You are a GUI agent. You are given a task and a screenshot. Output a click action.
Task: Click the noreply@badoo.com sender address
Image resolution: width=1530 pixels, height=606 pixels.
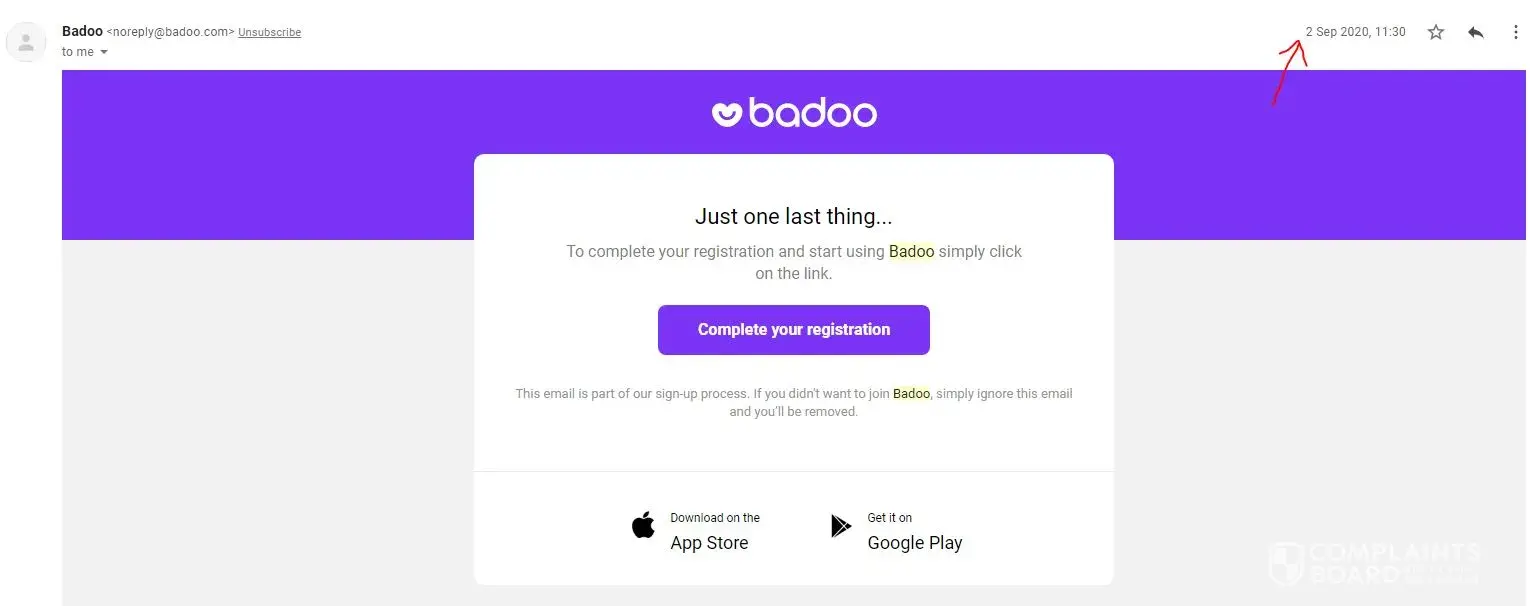170,32
